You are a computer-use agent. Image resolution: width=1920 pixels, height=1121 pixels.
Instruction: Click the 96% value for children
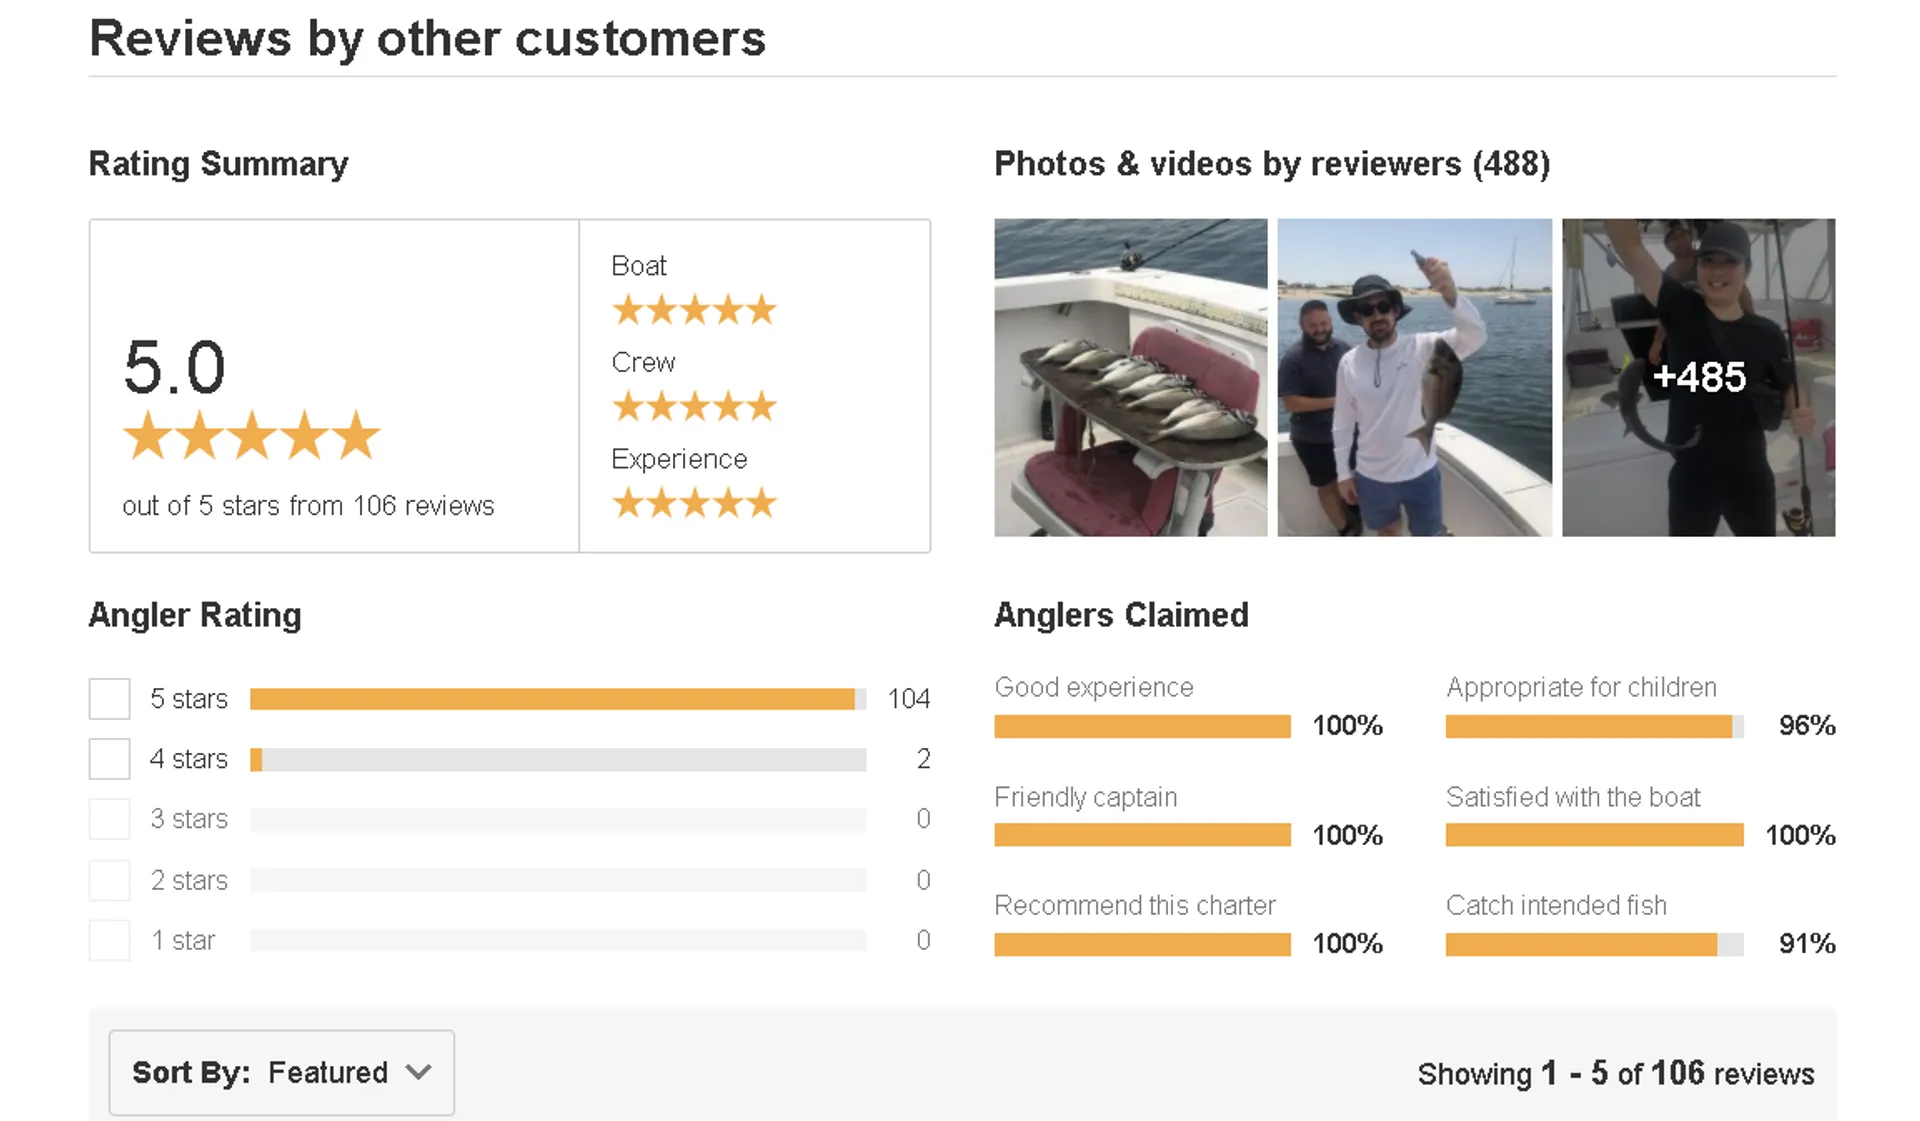tap(1807, 726)
